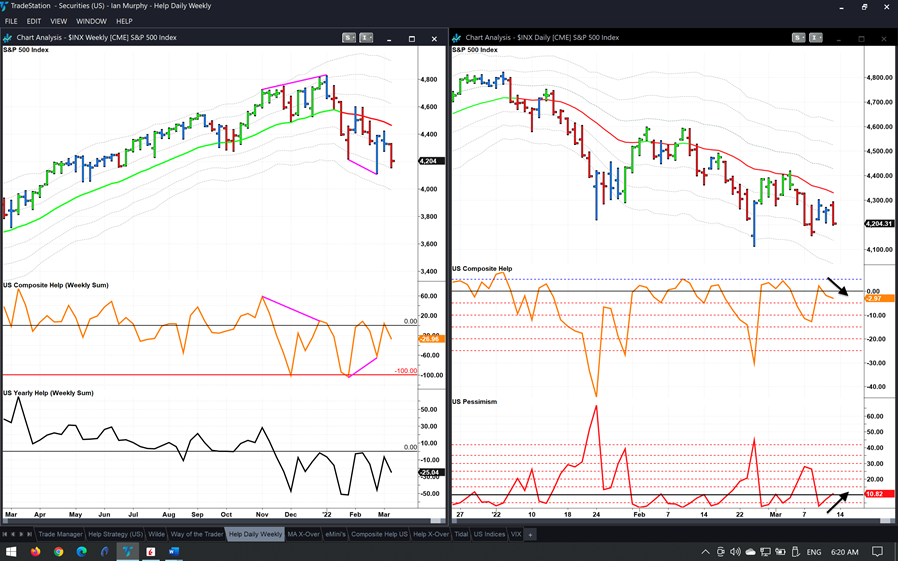
Task: Open Microsoft Word from the taskbar
Action: tap(173, 551)
